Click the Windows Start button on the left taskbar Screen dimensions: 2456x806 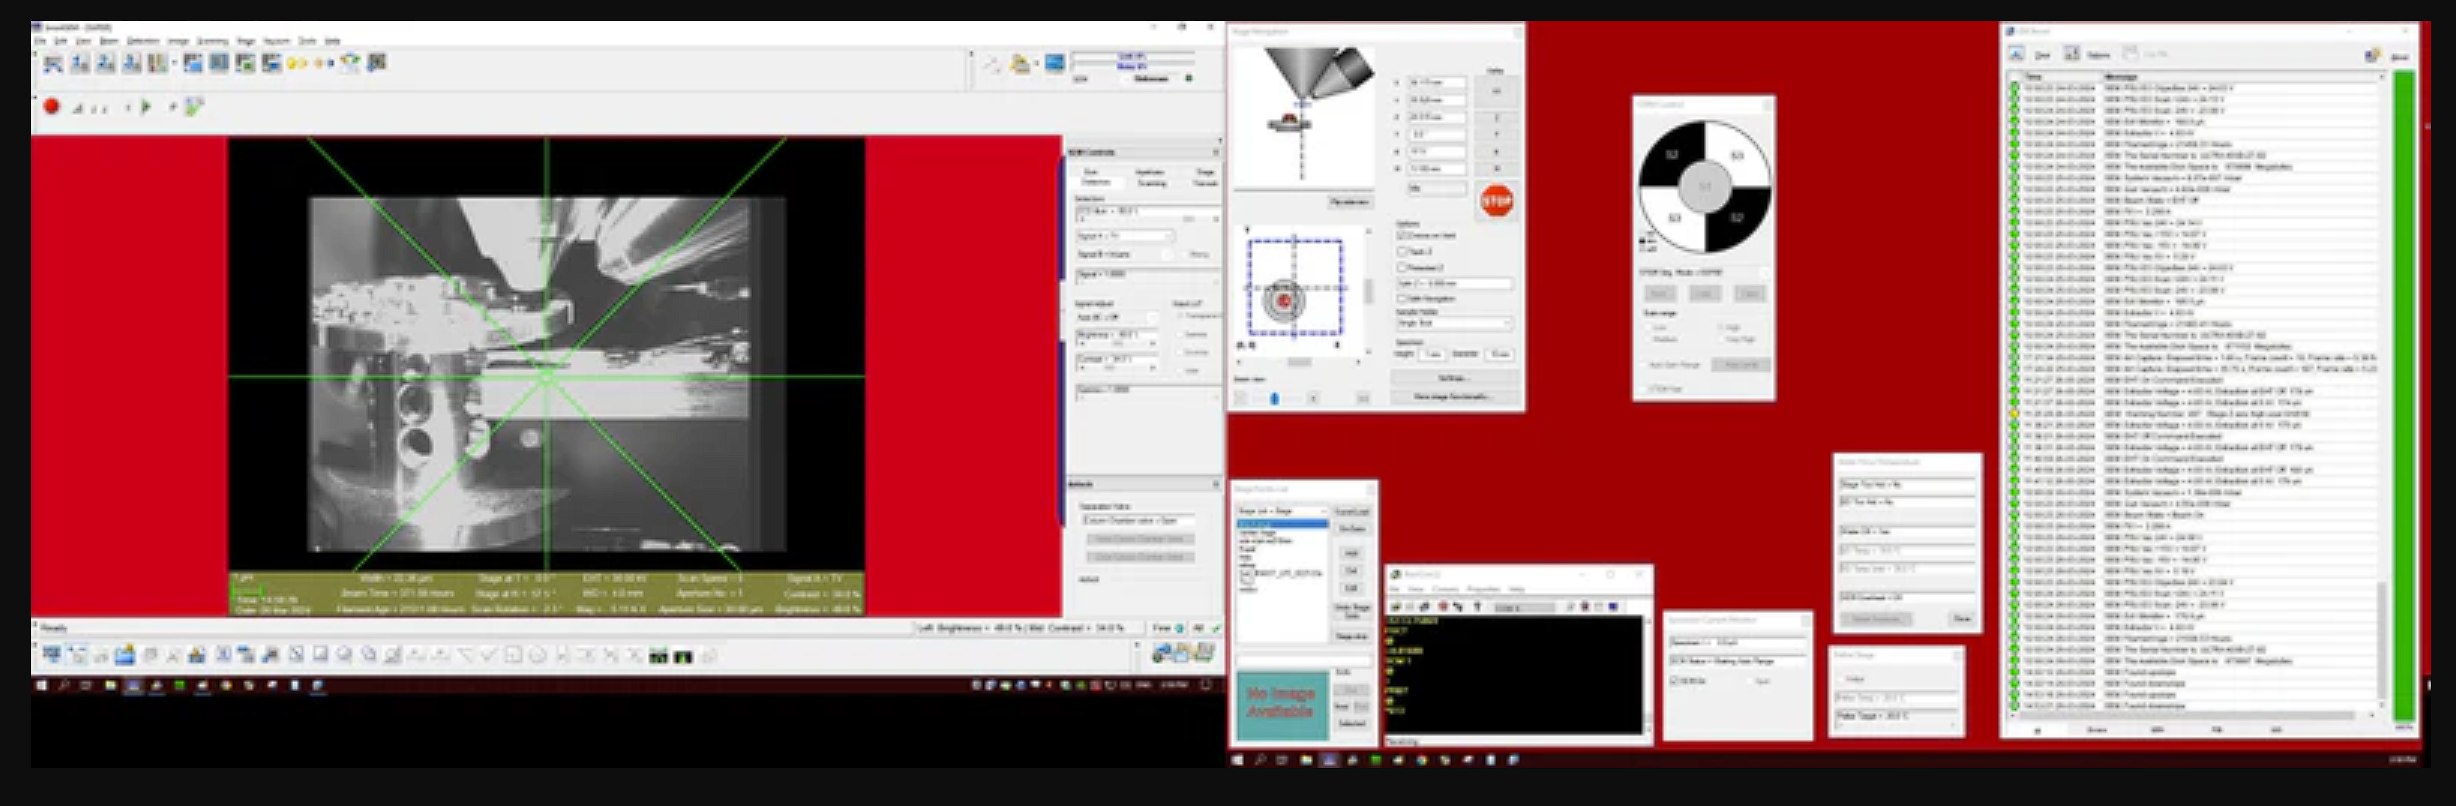point(42,686)
